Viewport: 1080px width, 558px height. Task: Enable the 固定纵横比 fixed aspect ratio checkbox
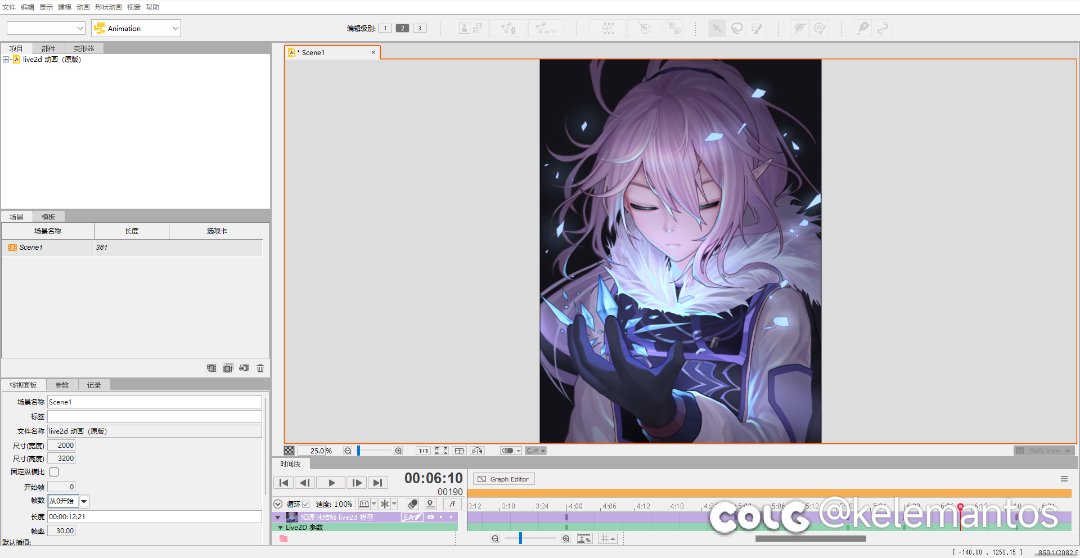pos(54,472)
